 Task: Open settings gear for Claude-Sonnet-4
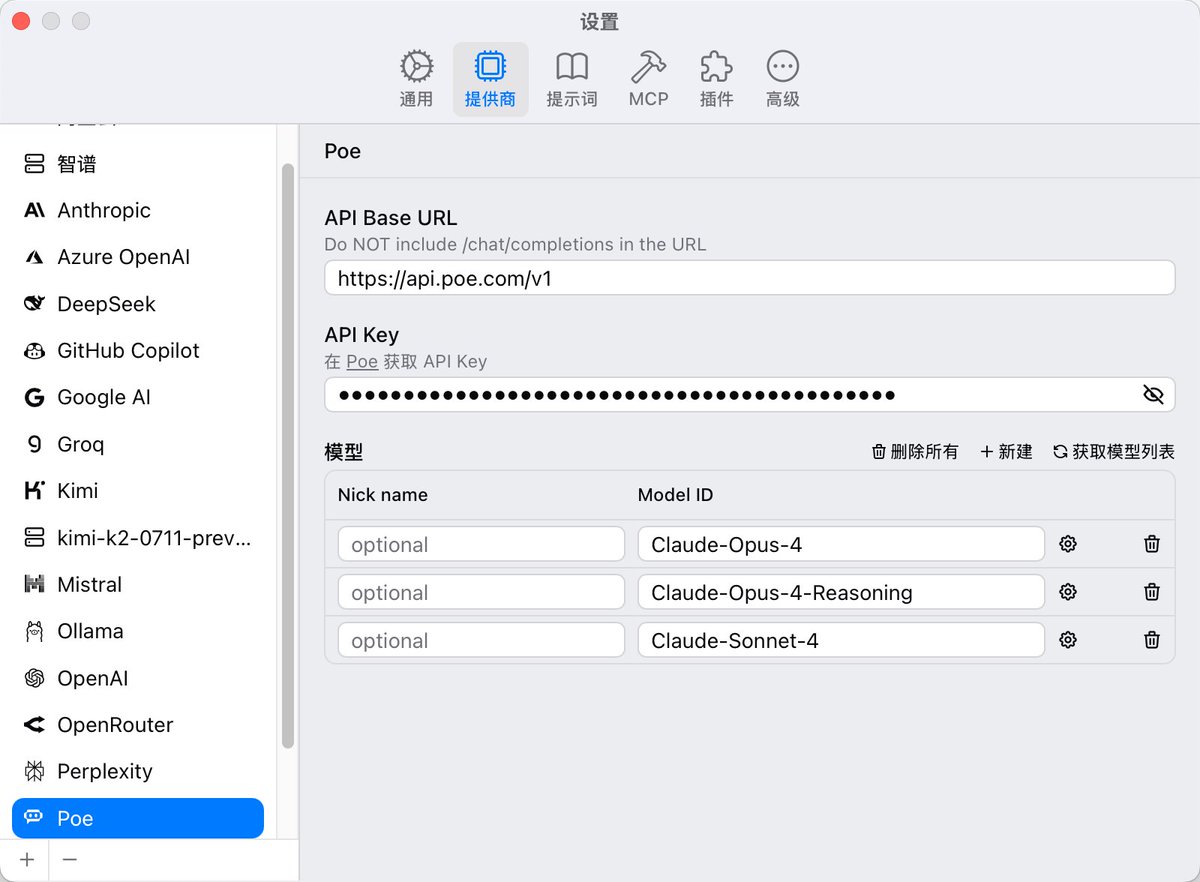tap(1068, 640)
